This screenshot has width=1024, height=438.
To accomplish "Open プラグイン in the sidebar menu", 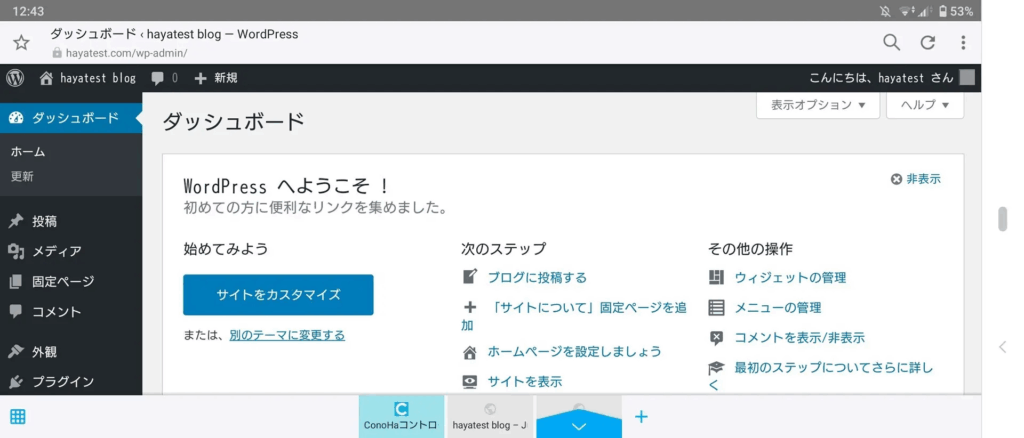I will tap(62, 381).
